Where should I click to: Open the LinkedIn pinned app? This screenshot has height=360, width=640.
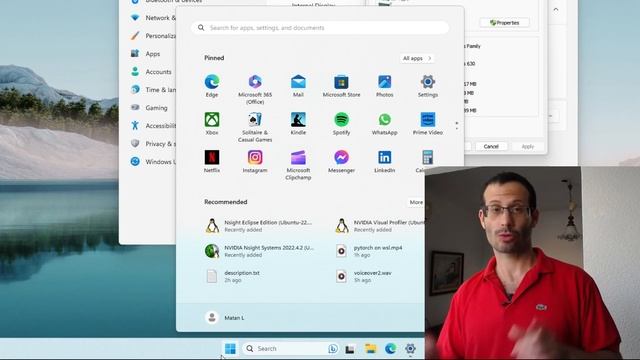pyautogui.click(x=384, y=162)
